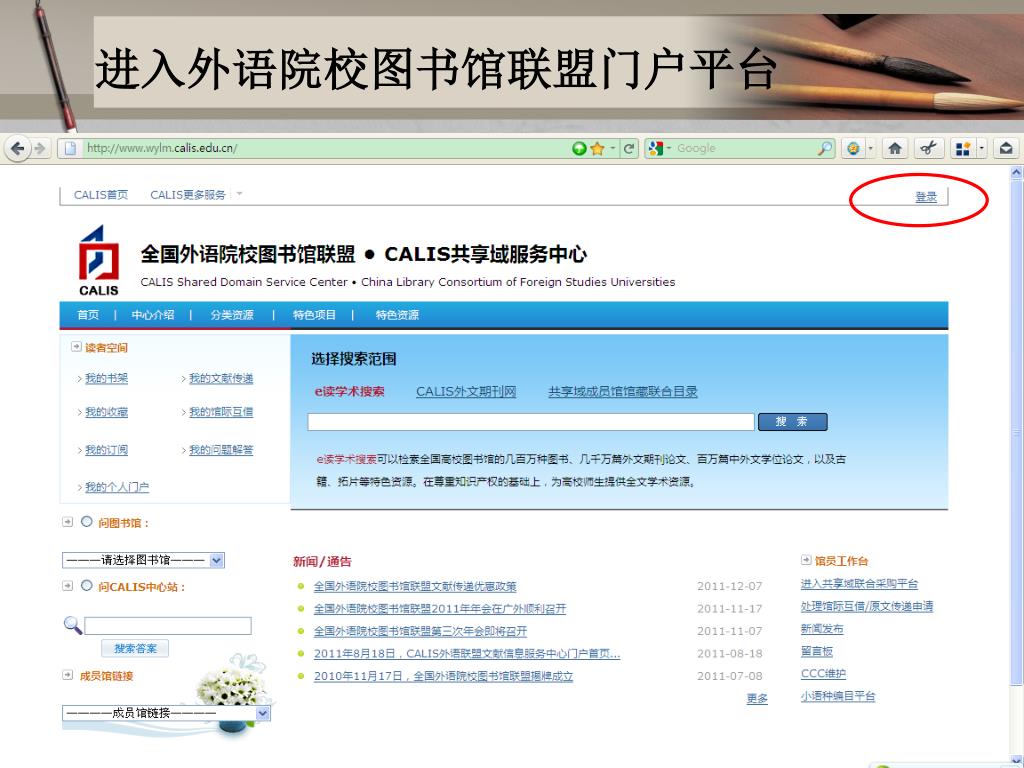
Task: Open 我的个人门户 link
Action: [117, 487]
